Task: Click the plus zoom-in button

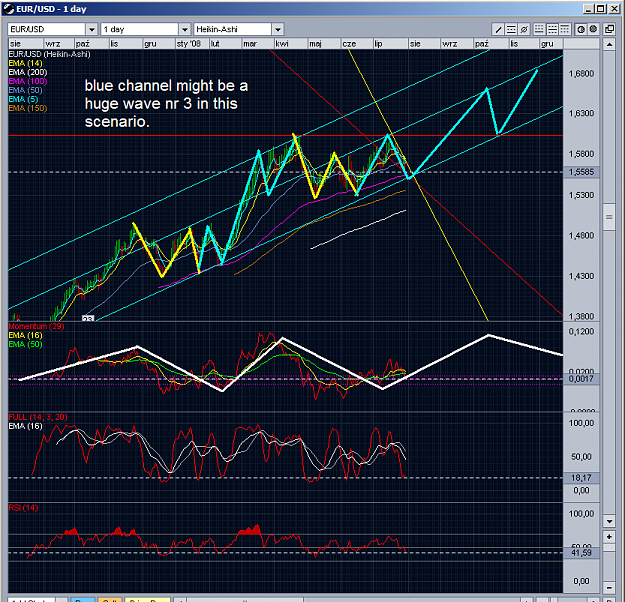Action: (x=609, y=537)
